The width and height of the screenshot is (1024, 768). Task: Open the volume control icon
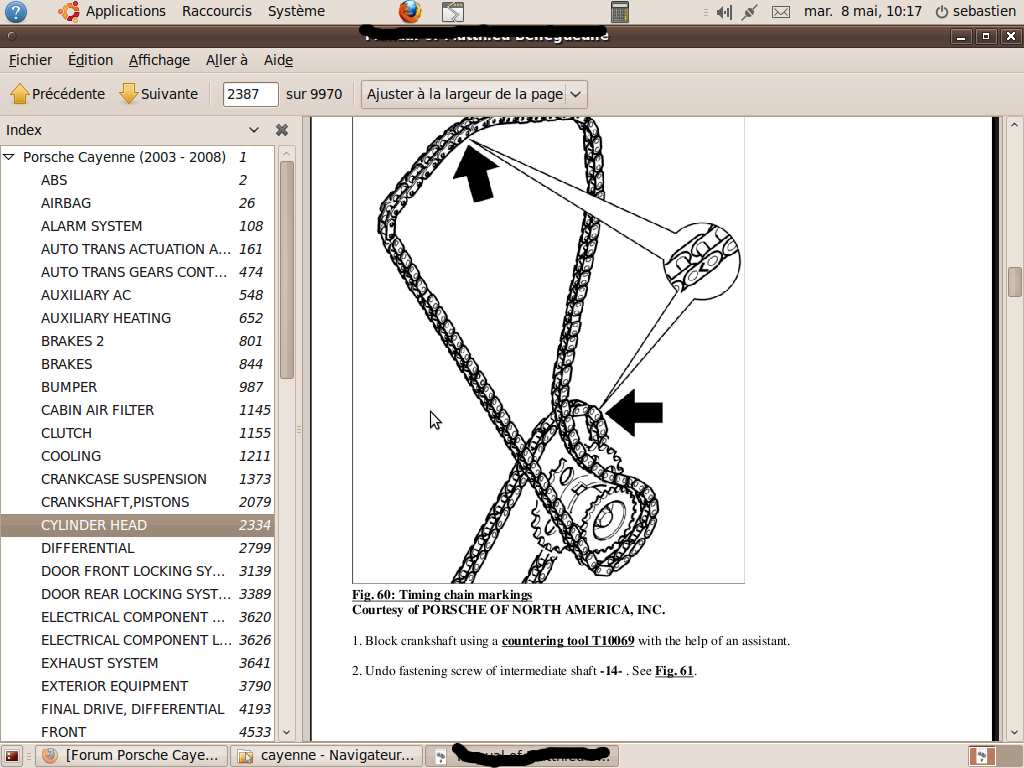tap(724, 12)
